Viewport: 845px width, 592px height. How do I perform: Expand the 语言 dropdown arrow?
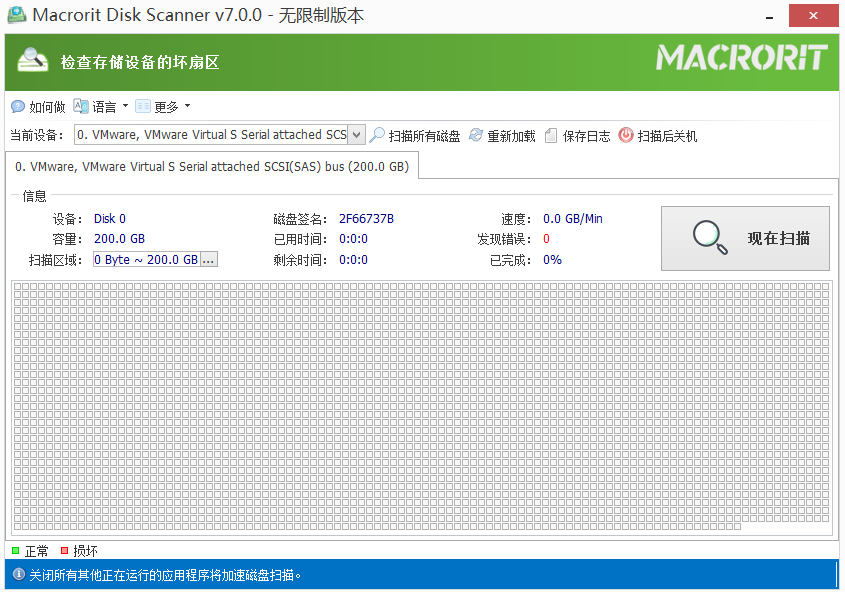125,106
